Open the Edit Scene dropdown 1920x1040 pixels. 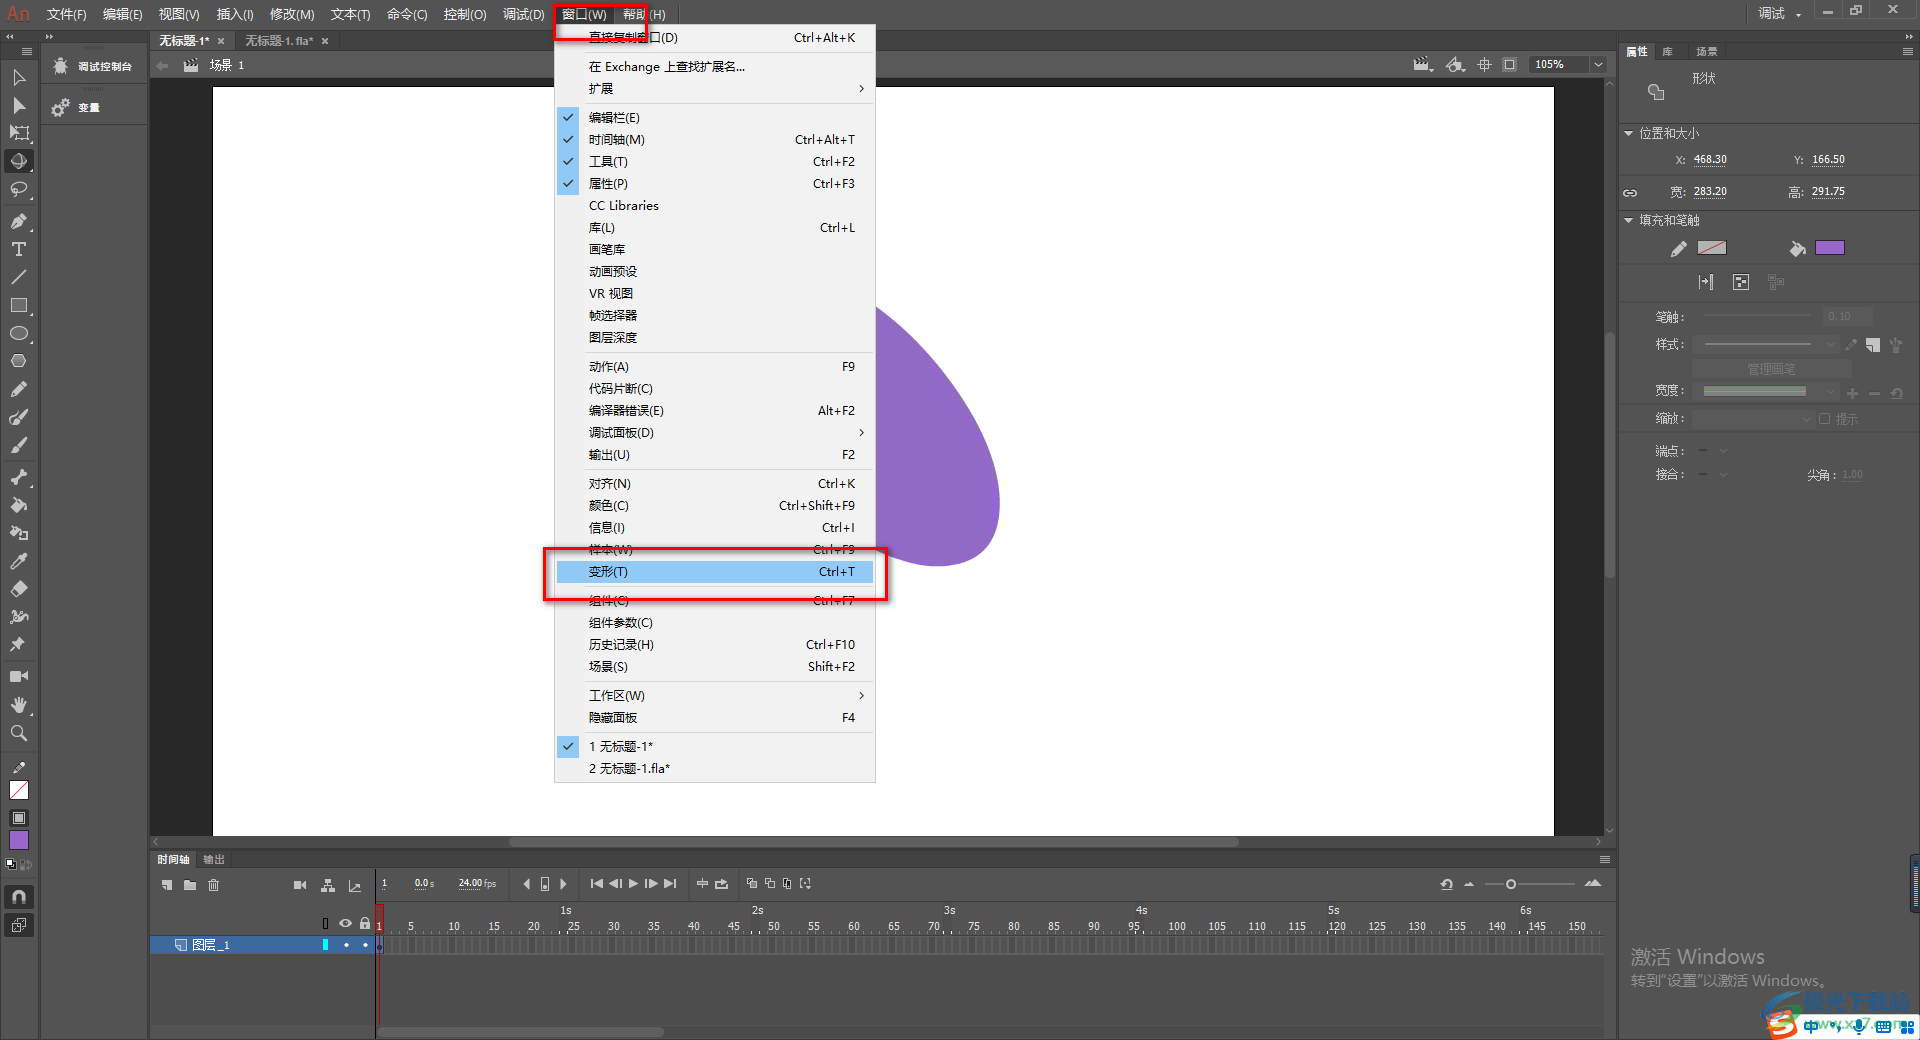[1423, 65]
